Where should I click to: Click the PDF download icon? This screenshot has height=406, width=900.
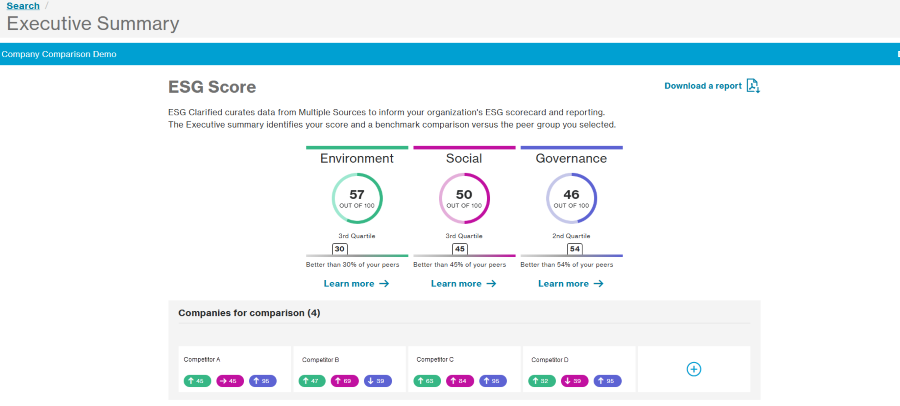(x=753, y=86)
